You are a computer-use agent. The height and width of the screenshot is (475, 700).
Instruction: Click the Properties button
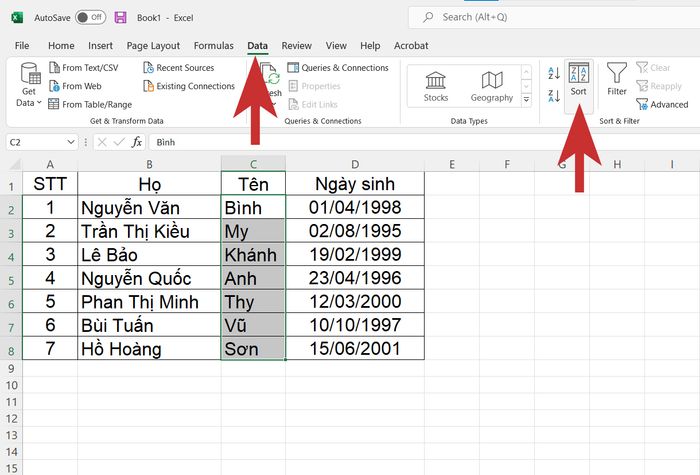coord(315,86)
